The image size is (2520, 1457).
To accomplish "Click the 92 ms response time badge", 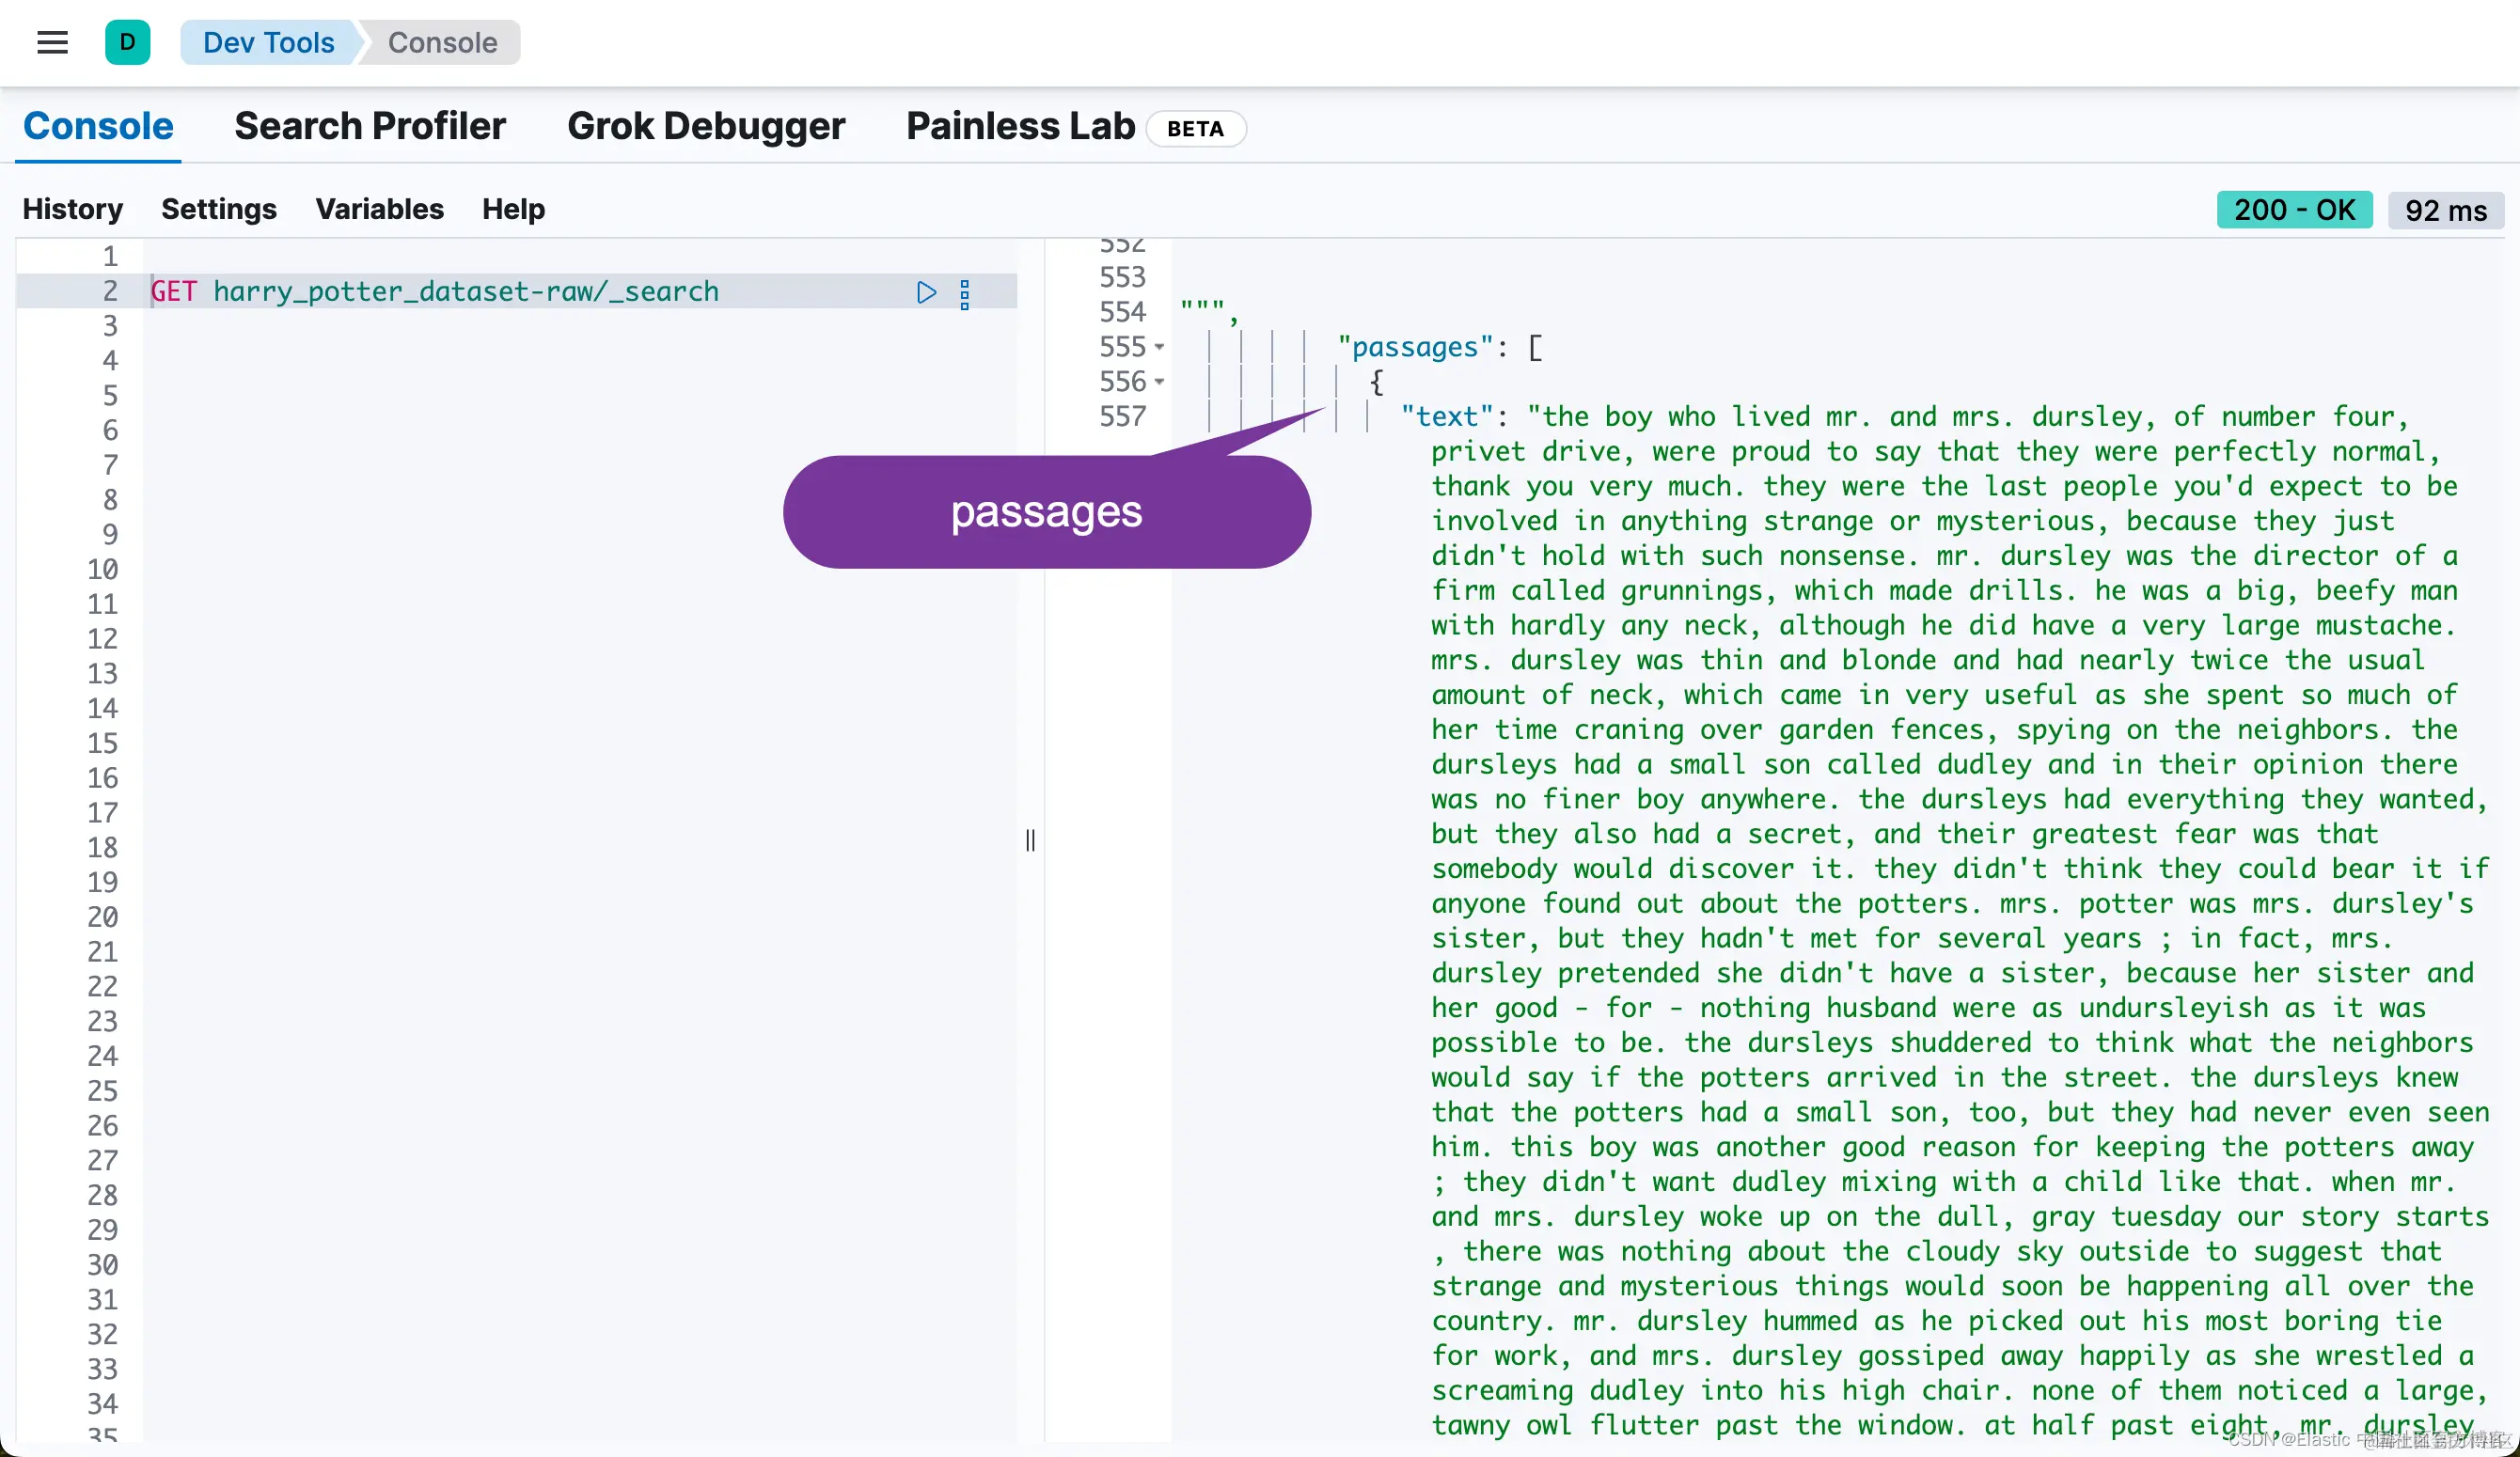I will tap(2445, 210).
